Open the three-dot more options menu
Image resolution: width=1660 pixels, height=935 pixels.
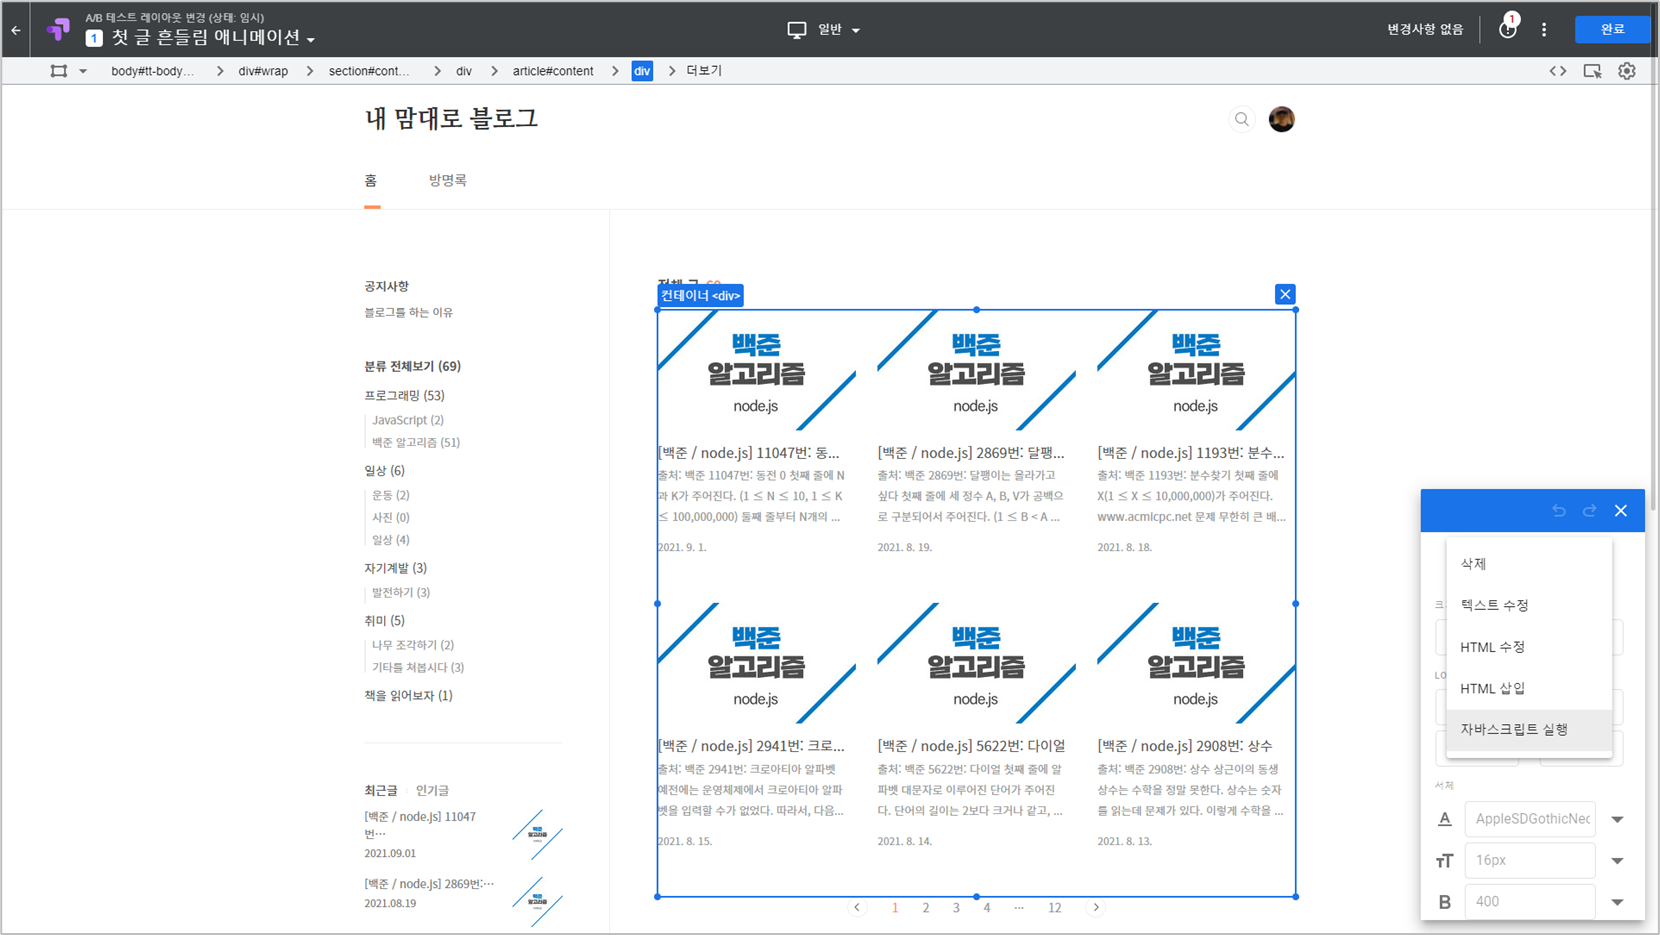(x=1544, y=30)
